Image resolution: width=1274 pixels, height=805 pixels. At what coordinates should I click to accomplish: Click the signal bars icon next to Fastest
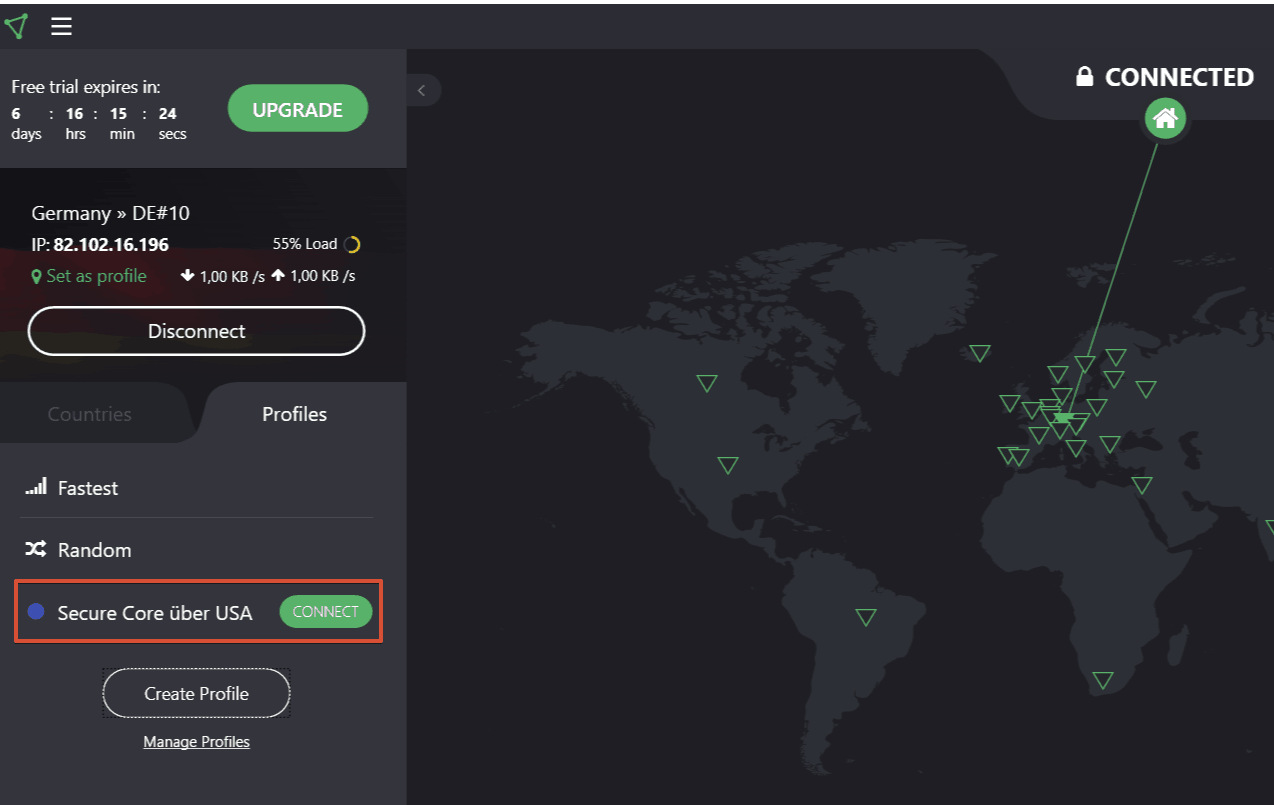click(x=36, y=487)
